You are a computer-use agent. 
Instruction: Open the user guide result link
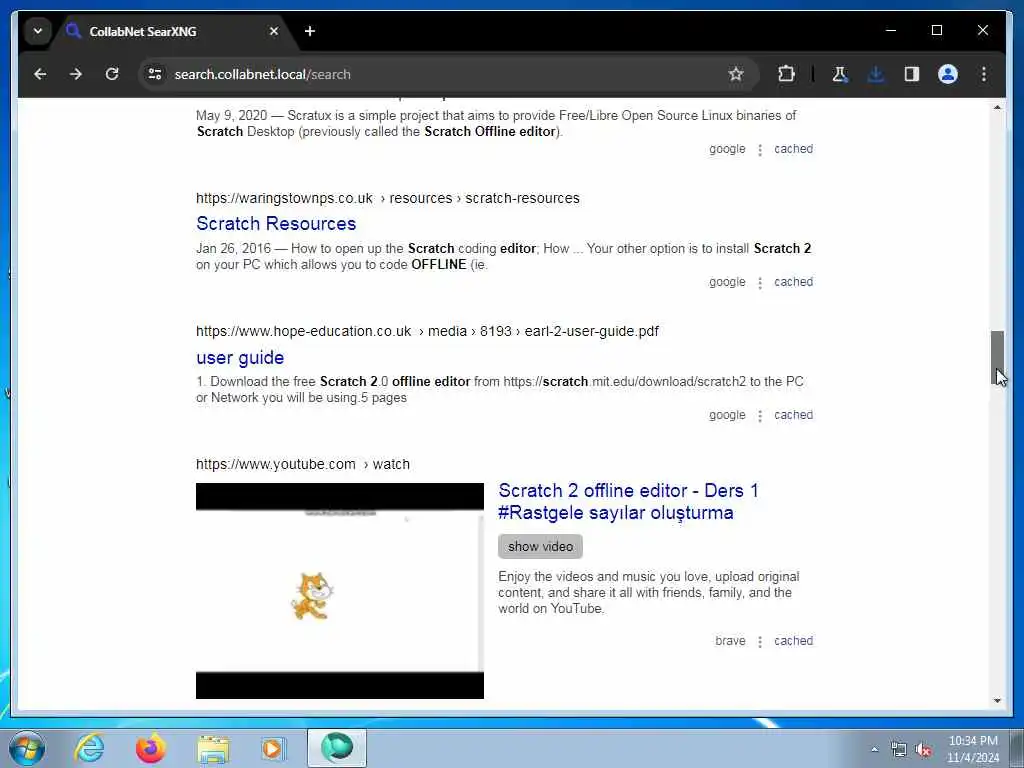[x=240, y=357]
